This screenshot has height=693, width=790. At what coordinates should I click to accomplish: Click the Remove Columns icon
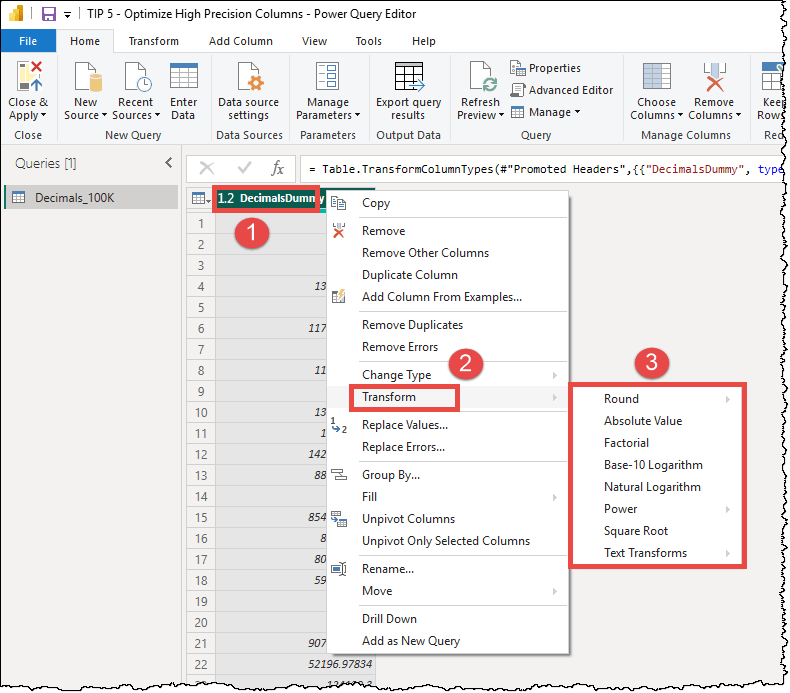pyautogui.click(x=713, y=78)
